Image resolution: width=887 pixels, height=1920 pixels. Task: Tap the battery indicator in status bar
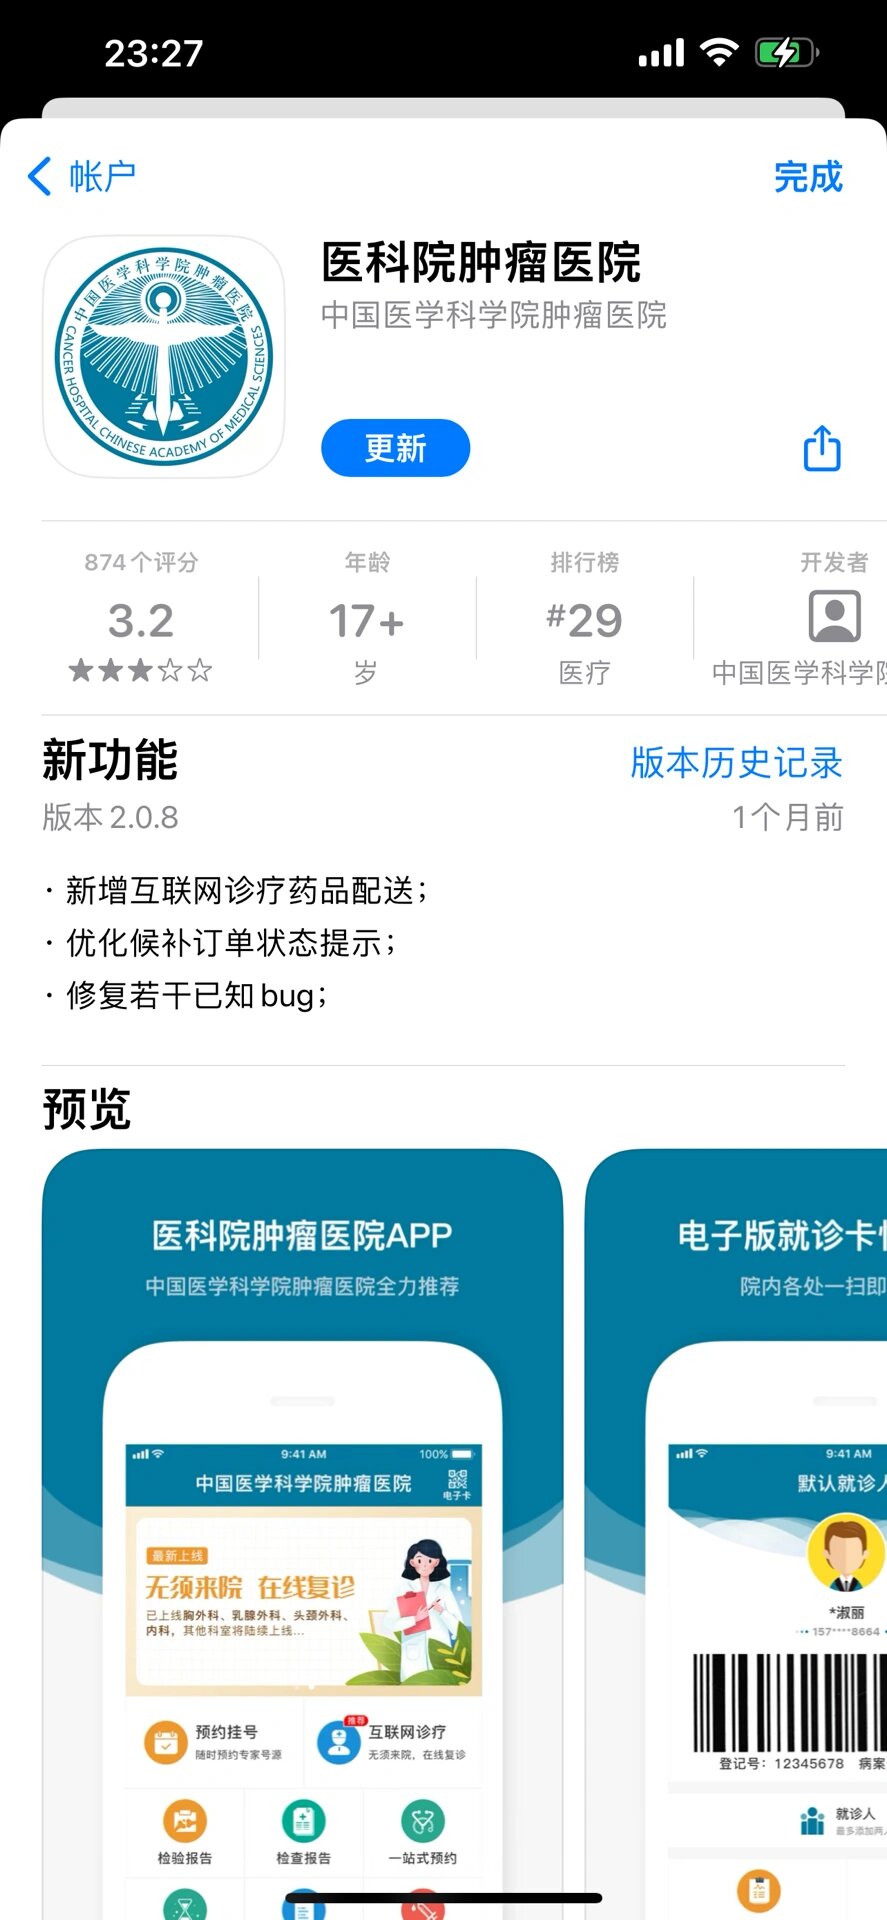[786, 52]
